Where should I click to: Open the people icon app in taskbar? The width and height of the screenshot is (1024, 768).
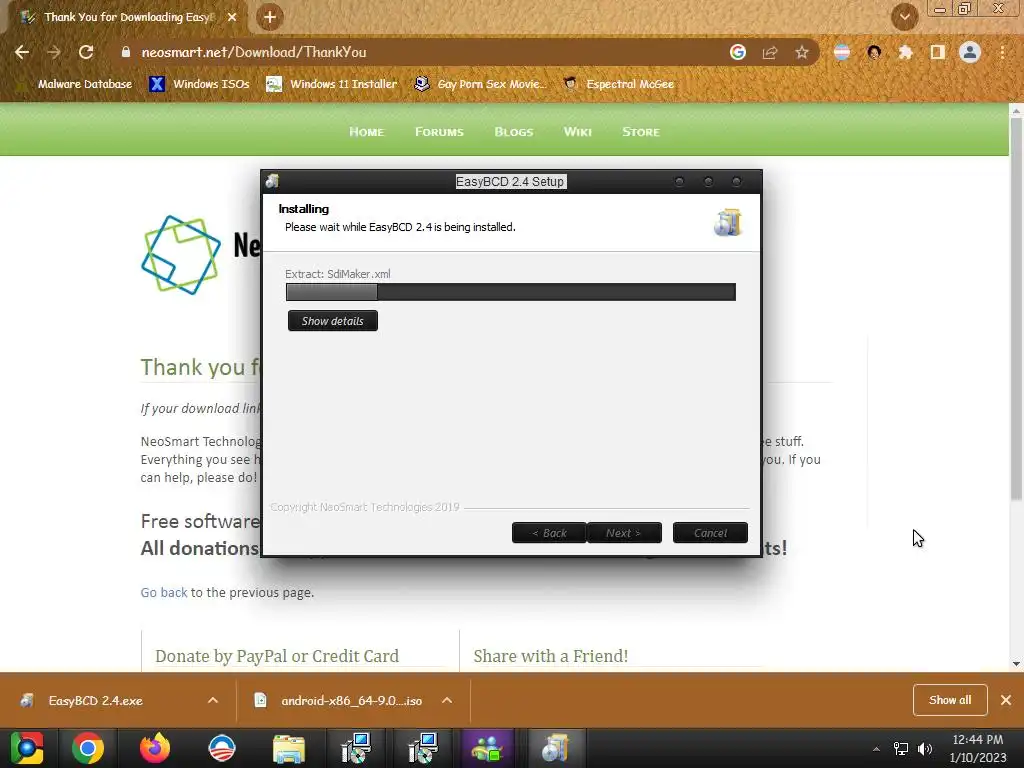[488, 748]
